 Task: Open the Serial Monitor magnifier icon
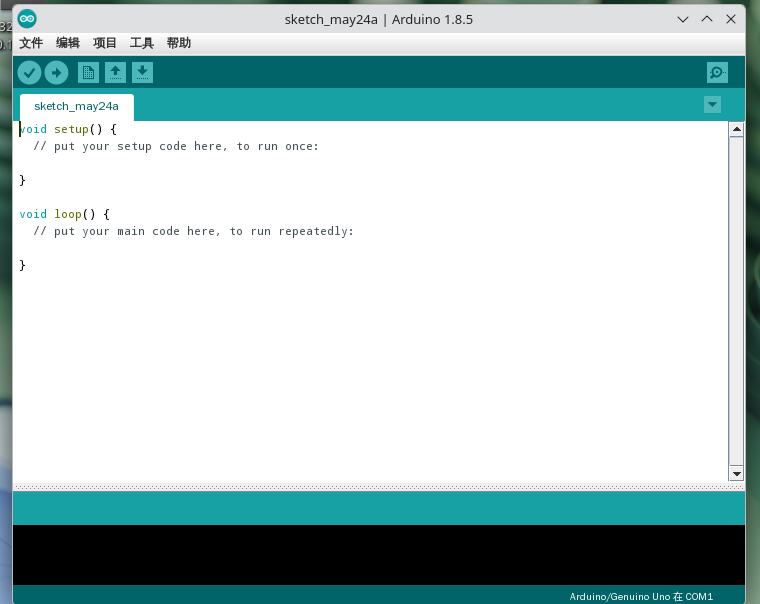pos(717,73)
